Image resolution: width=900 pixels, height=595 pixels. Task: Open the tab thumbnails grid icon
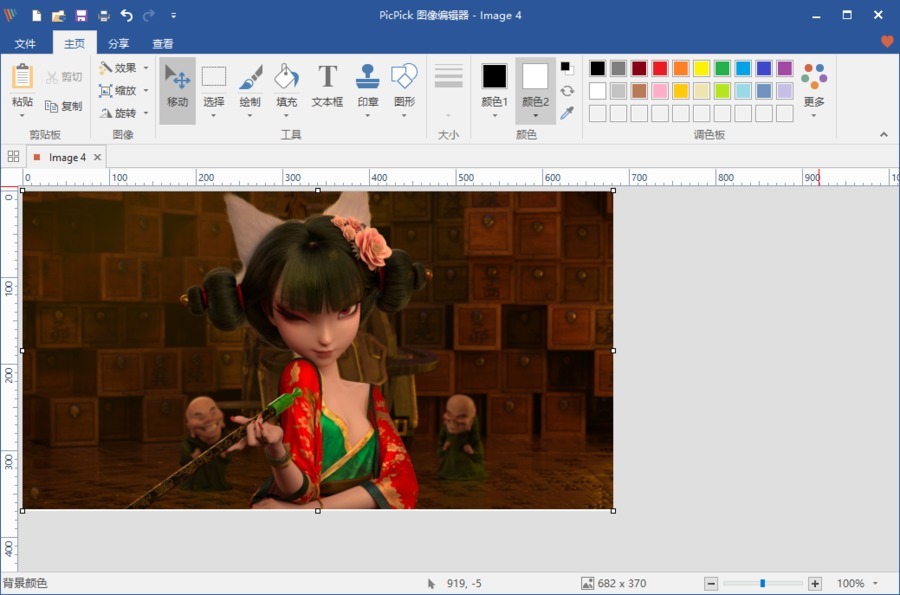pos(13,156)
